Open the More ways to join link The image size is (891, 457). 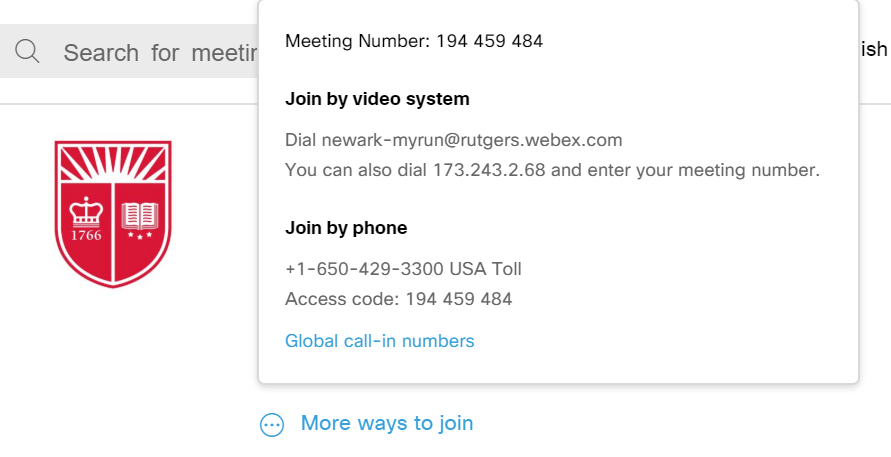[x=387, y=423]
